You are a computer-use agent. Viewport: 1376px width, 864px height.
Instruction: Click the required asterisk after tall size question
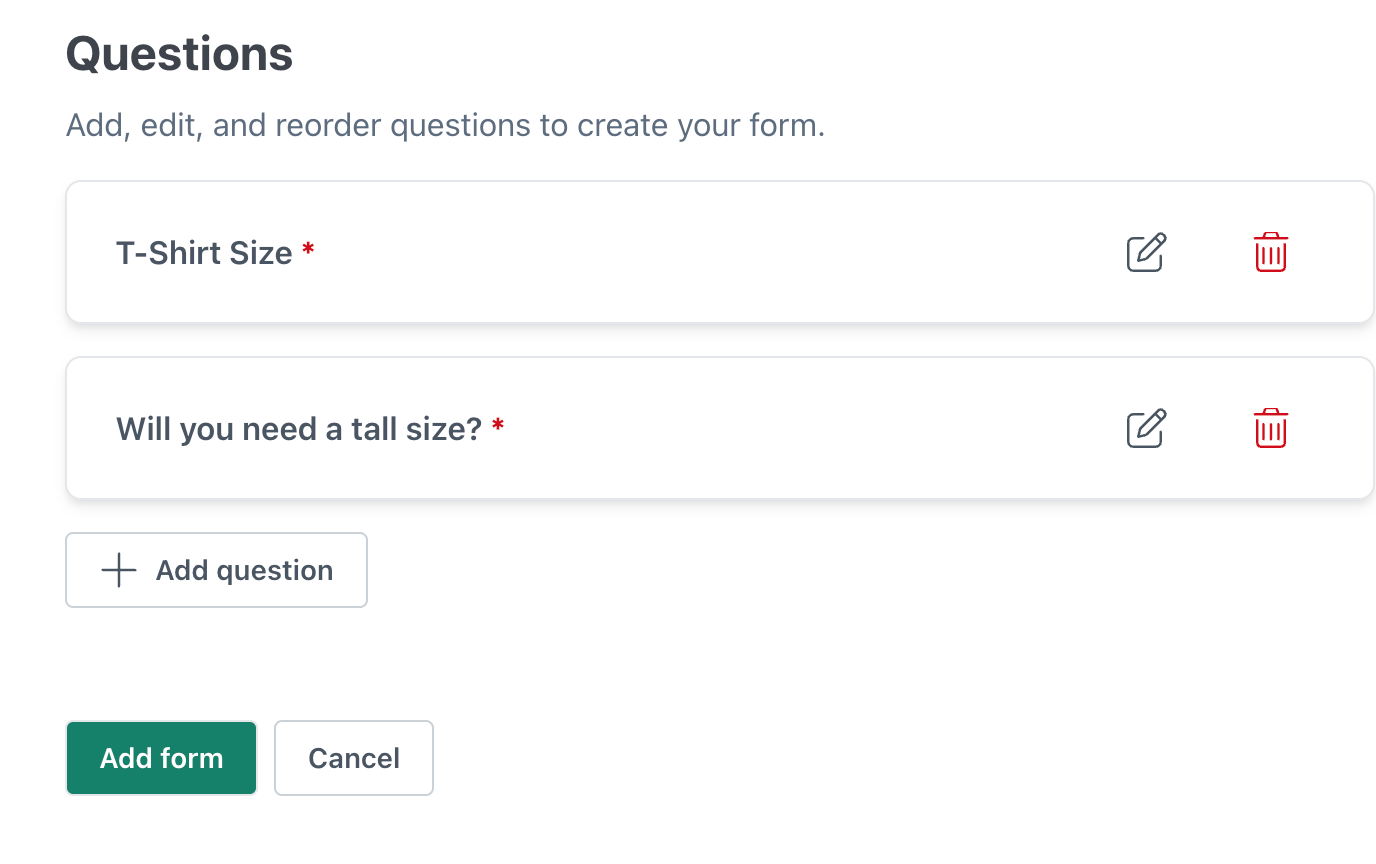[498, 426]
